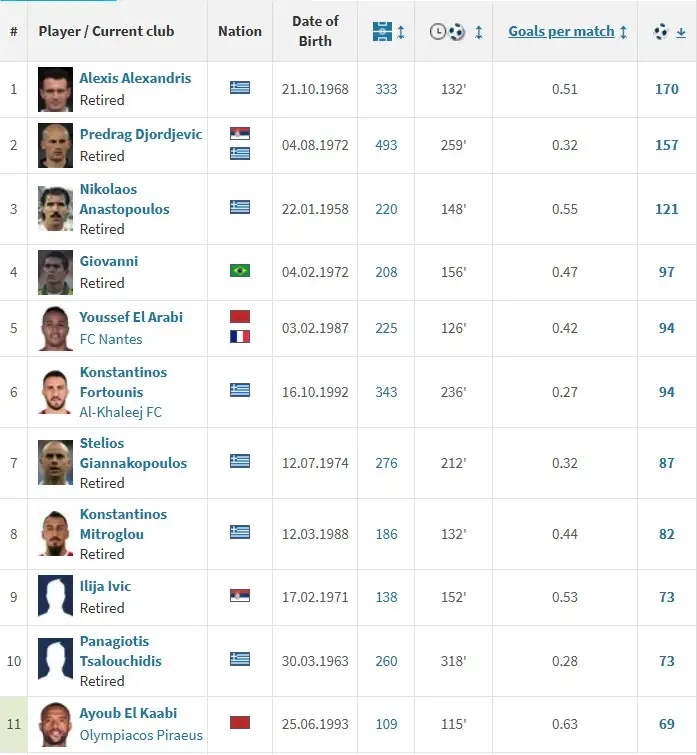697x755 pixels.
Task: Click Giovanni's player portrait
Action: [55, 272]
